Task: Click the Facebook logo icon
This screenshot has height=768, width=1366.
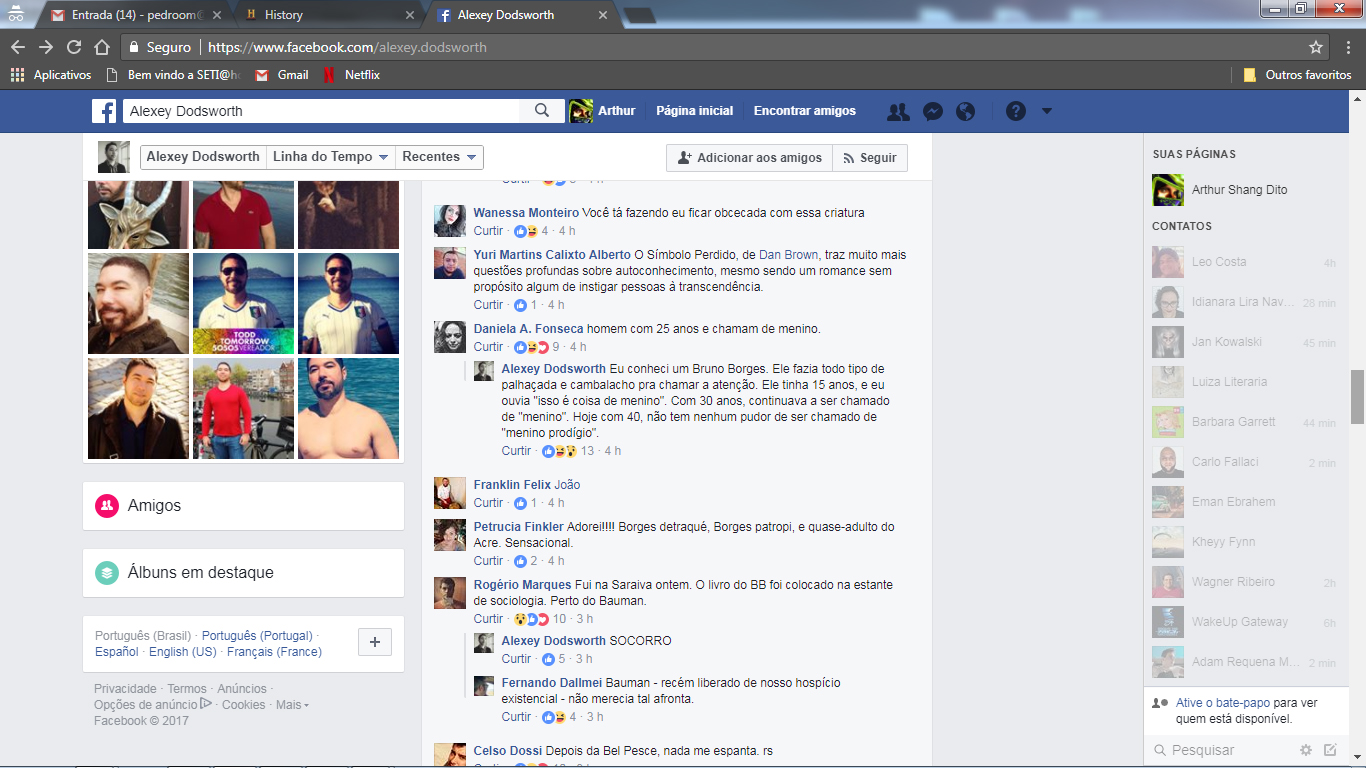Action: pyautogui.click(x=105, y=111)
